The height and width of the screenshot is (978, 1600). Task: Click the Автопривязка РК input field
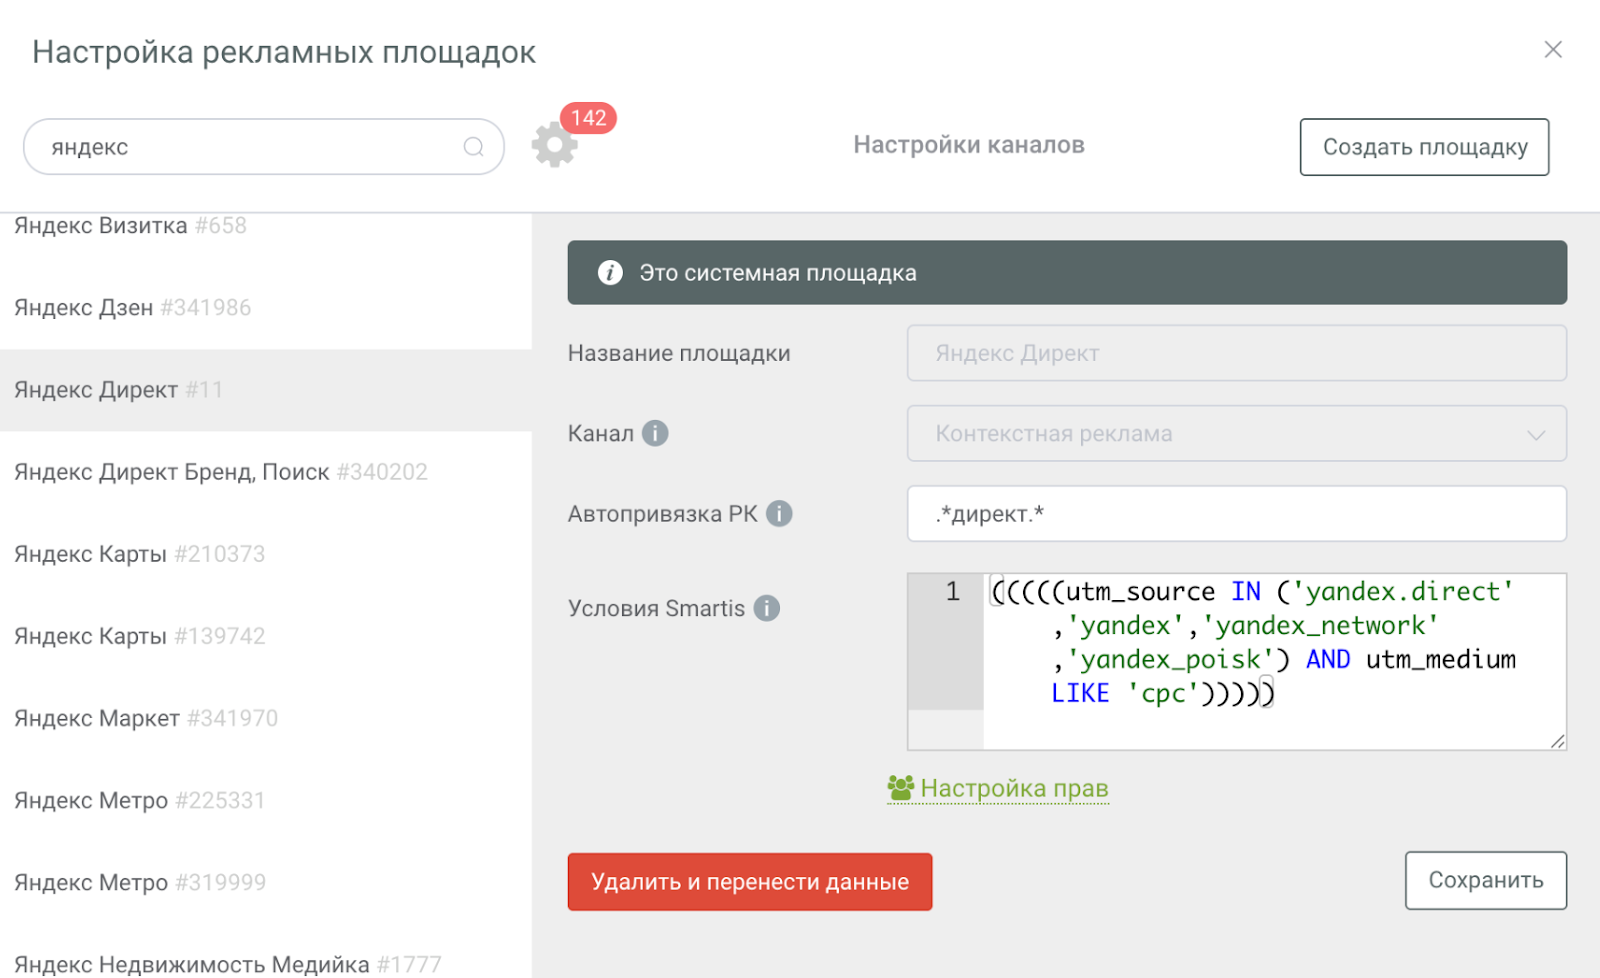(x=1236, y=513)
